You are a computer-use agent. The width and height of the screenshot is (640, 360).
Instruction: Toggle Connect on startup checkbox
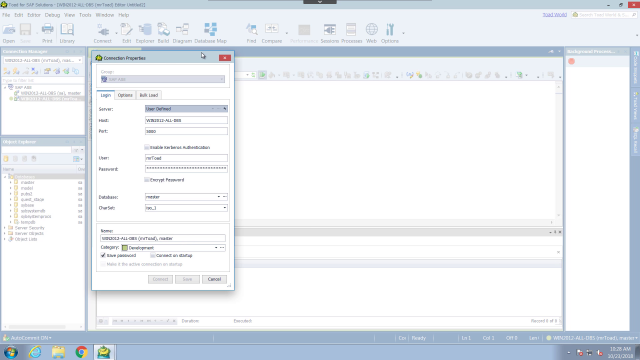coord(153,255)
